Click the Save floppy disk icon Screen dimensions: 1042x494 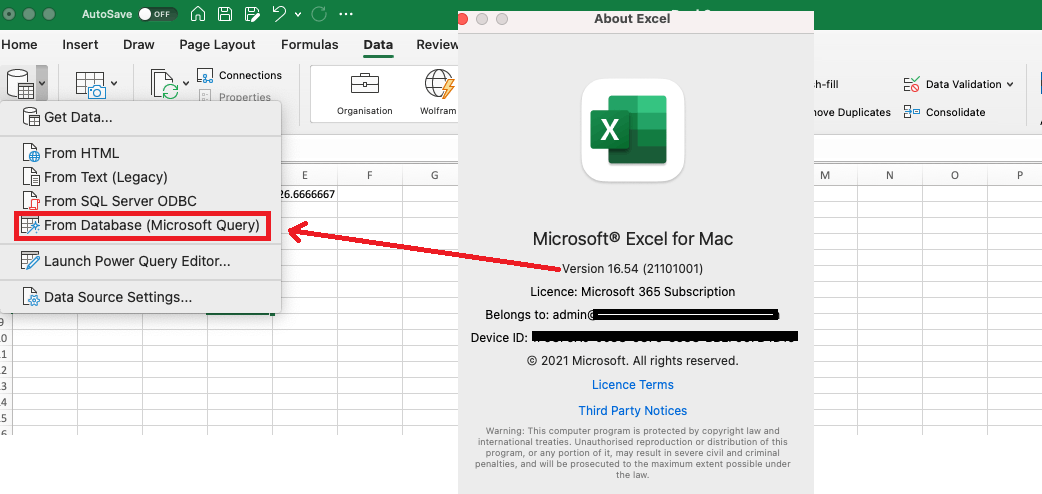225,14
